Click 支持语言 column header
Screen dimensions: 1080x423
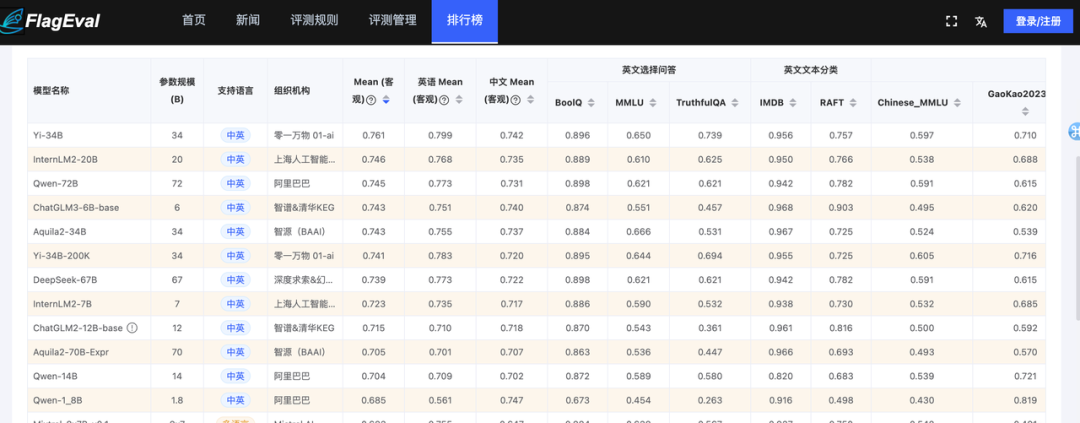pyautogui.click(x=236, y=90)
